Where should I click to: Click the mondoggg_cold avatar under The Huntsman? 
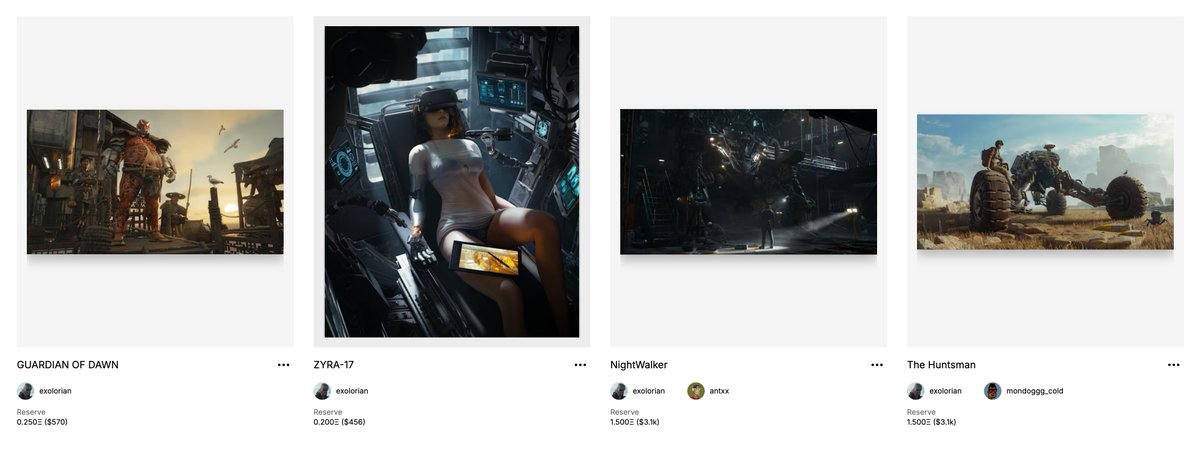point(993,391)
